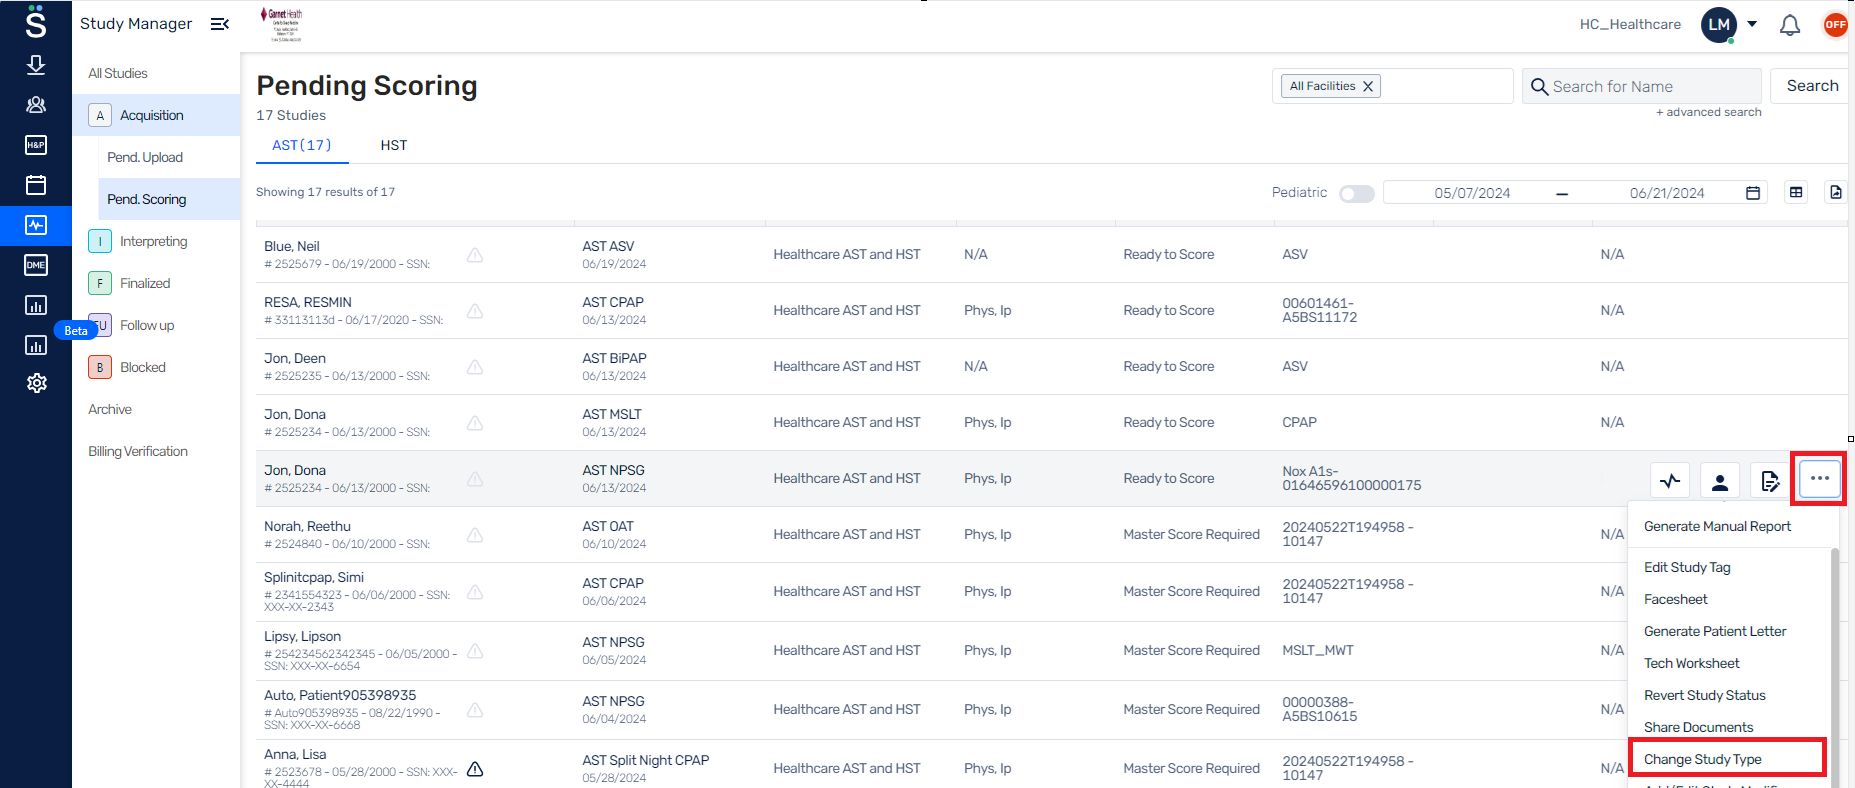Image resolution: width=1855 pixels, height=788 pixels.
Task: Open the patients group icon in sidebar
Action: pos(36,105)
